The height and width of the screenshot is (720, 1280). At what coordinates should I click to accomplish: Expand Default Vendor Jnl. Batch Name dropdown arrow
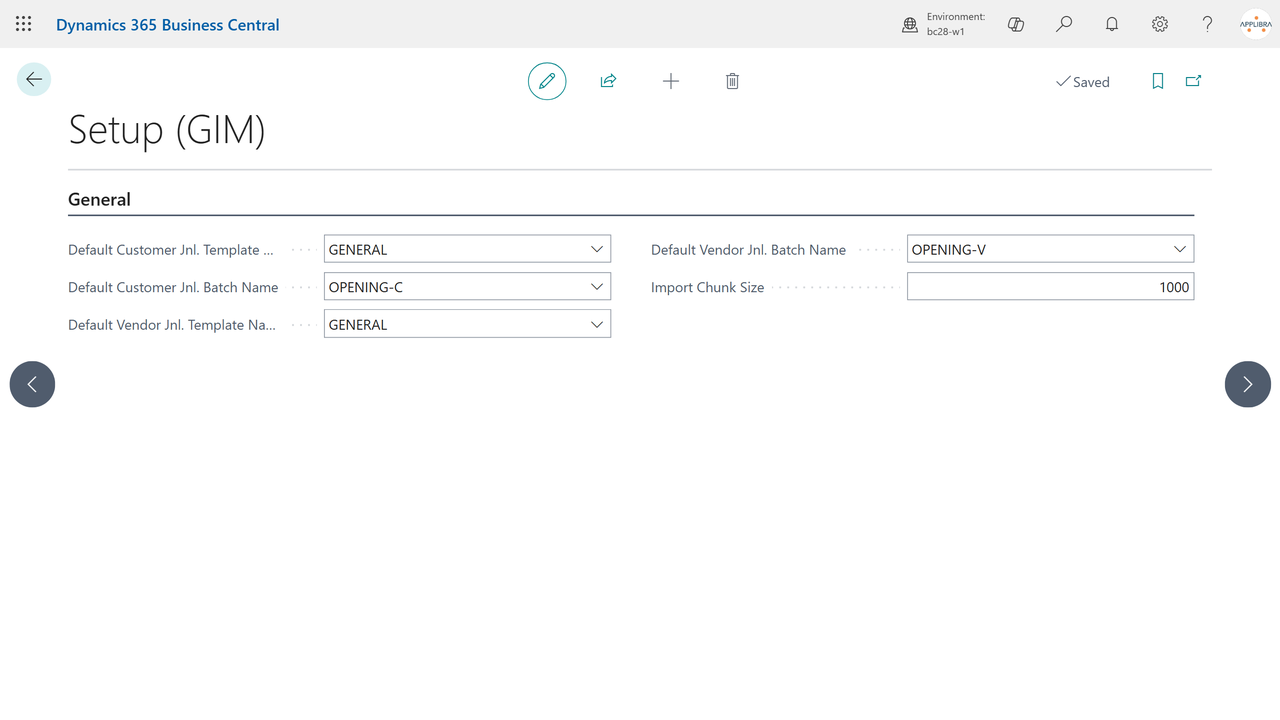[1180, 249]
